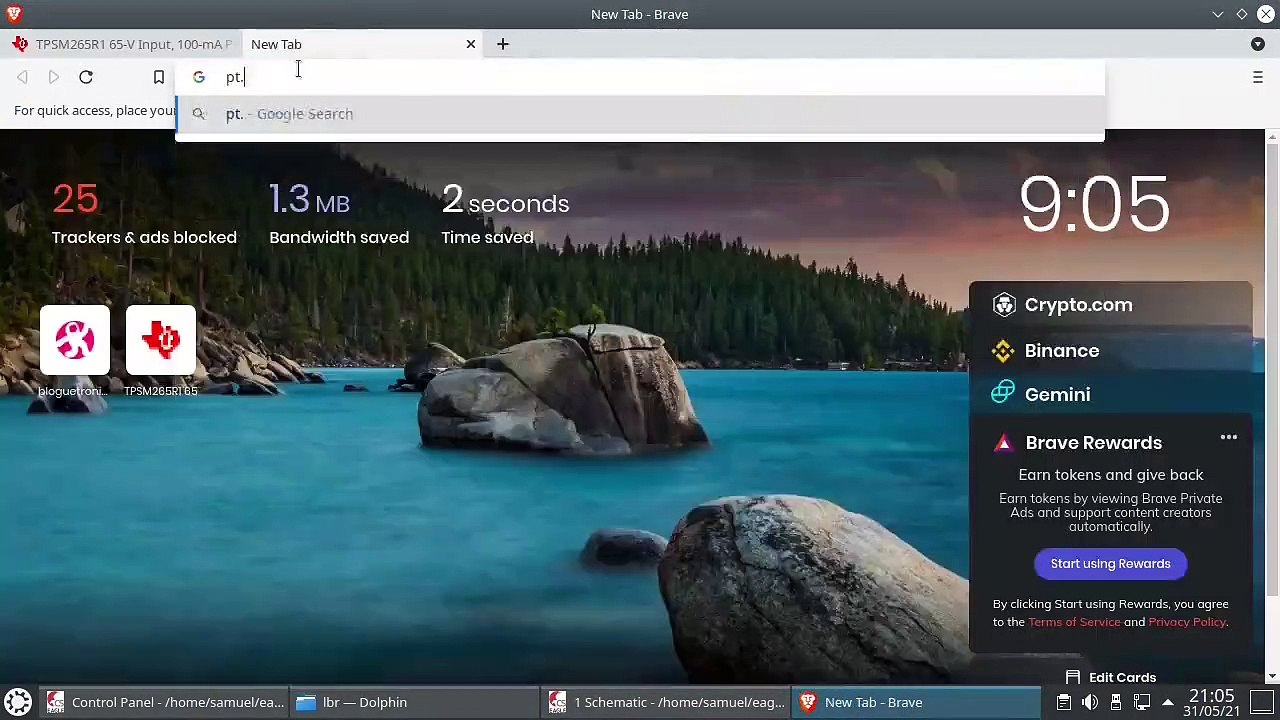This screenshot has width=1280, height=720.
Task: Open the clipboard tray icon
Action: tap(1064, 702)
